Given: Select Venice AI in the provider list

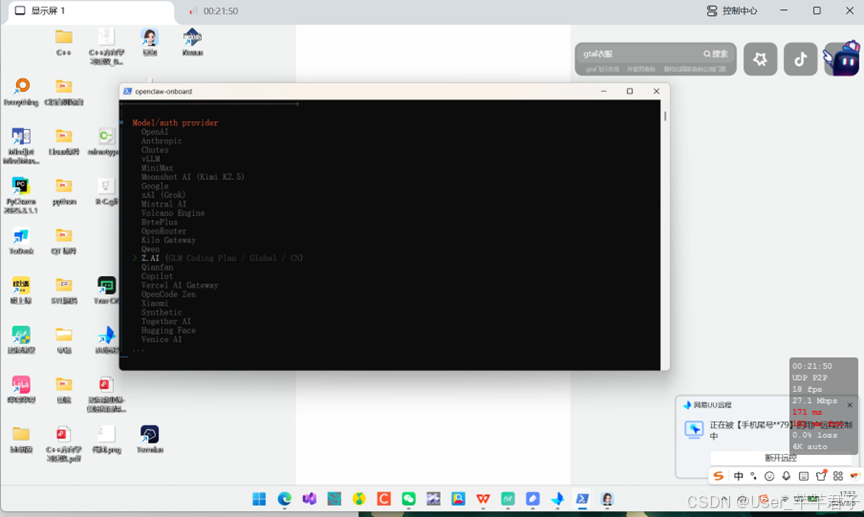Looking at the screenshot, I should [161, 340].
